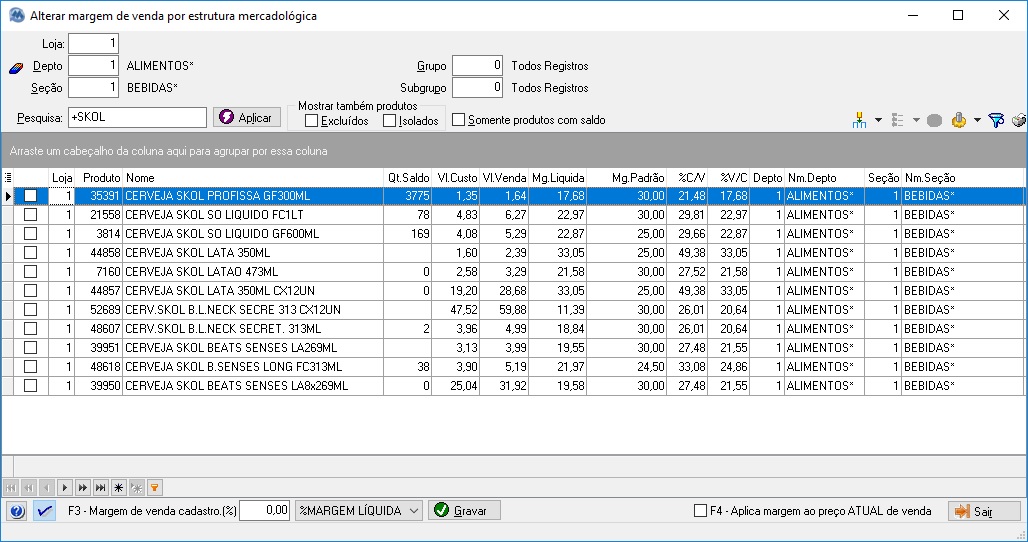Enable F4 Aplica margem ao preço ATUAL

coord(701,511)
